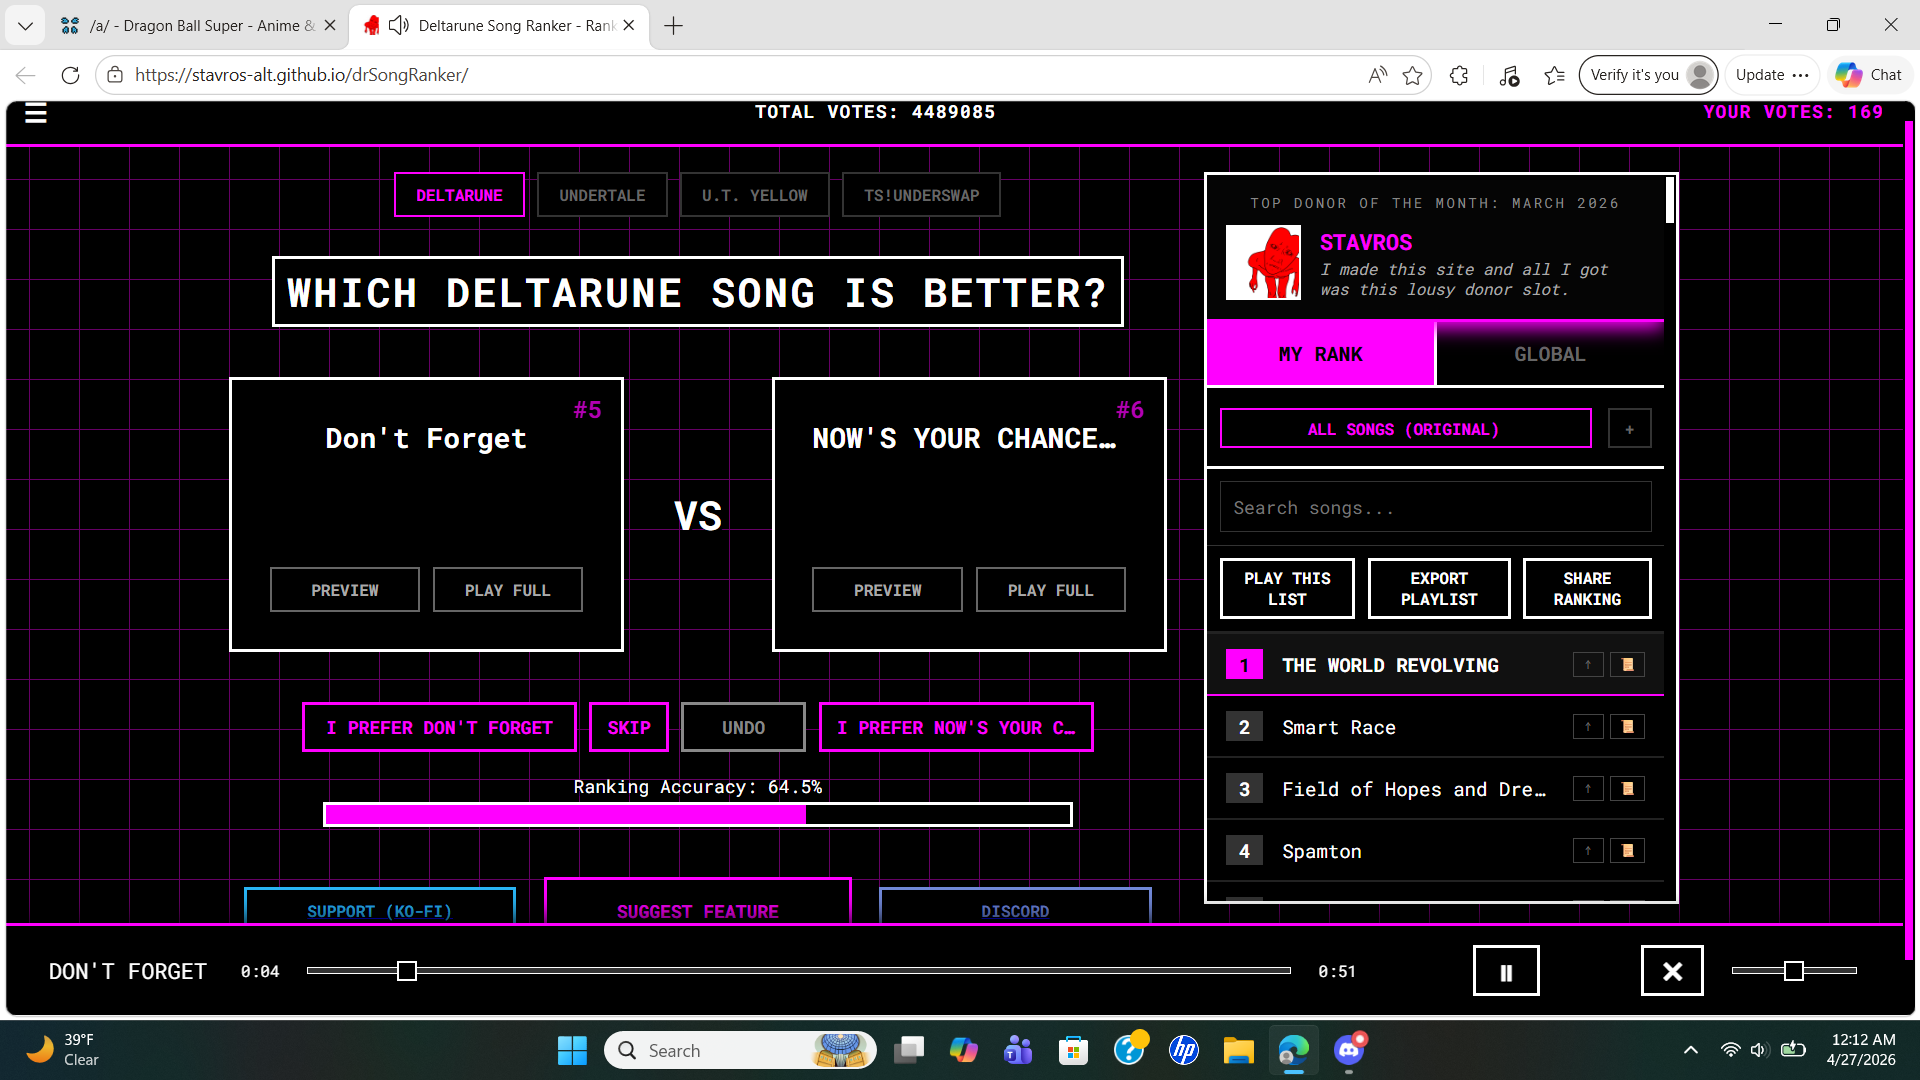Show hidden system tray icons
Viewport: 1920px width, 1080px height.
[x=1690, y=1050]
